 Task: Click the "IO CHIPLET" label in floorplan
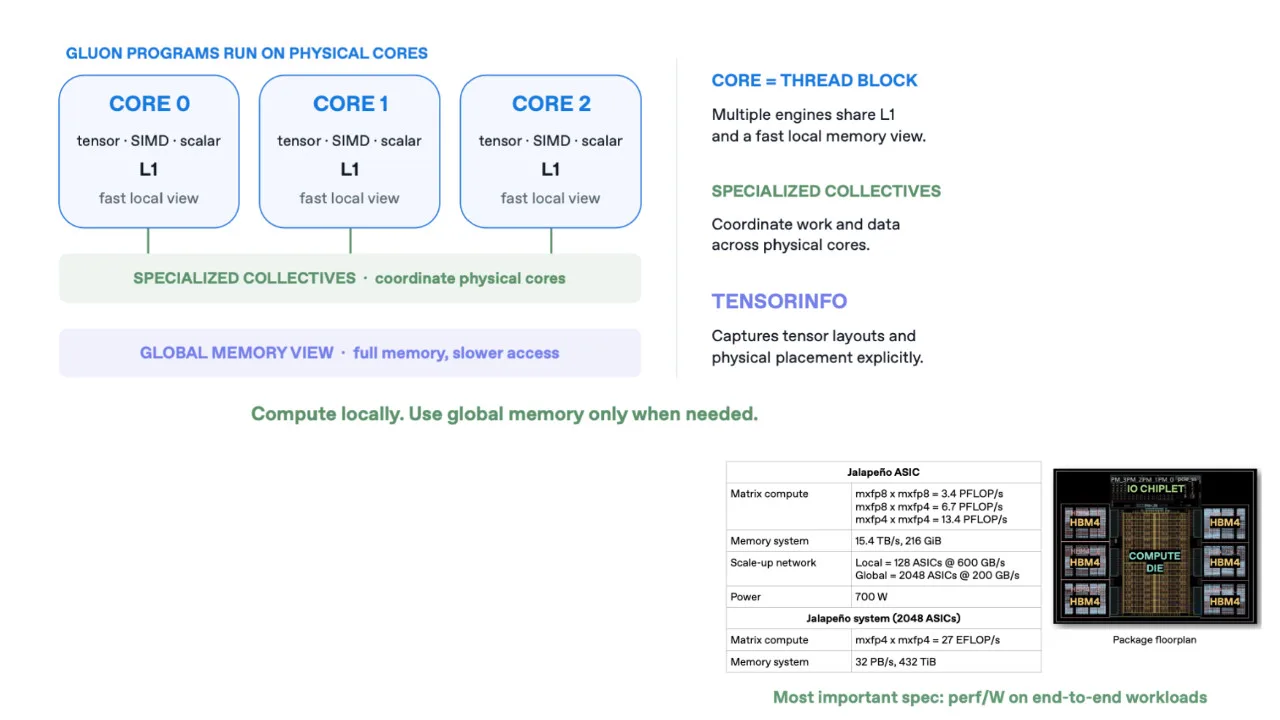[x=1155, y=489]
